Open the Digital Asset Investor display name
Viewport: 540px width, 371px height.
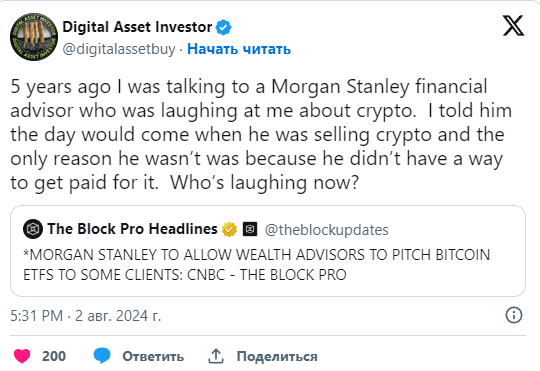tap(137, 27)
